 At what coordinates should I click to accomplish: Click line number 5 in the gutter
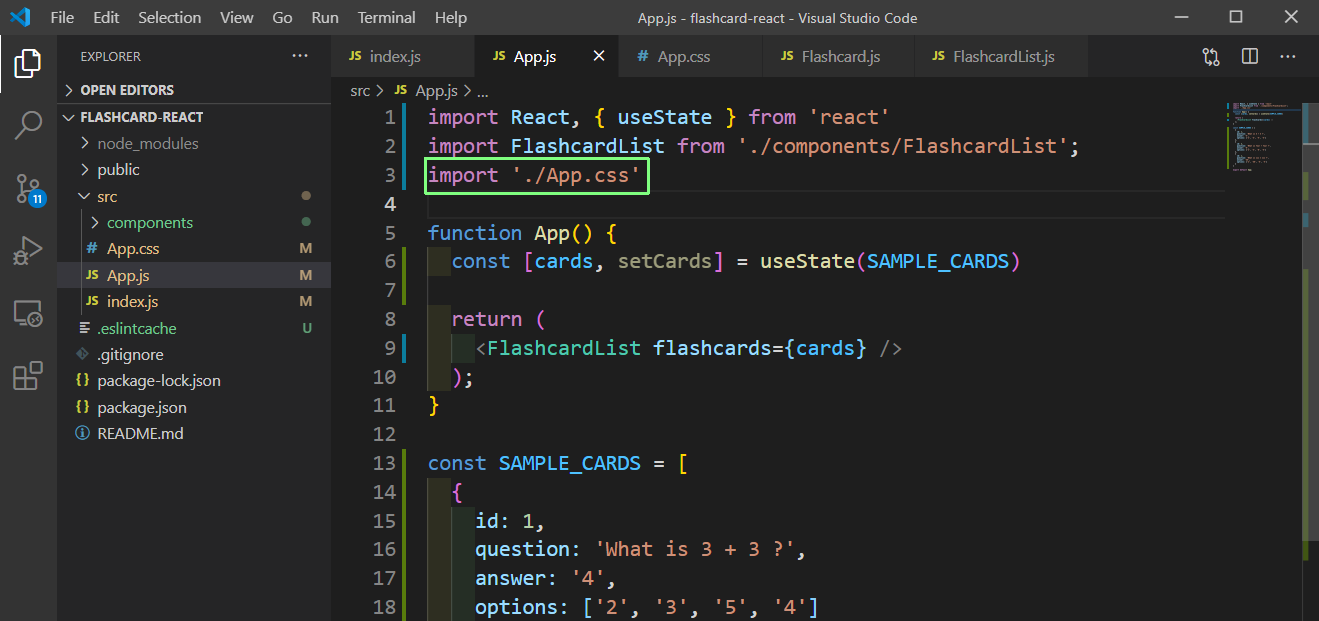click(x=389, y=233)
